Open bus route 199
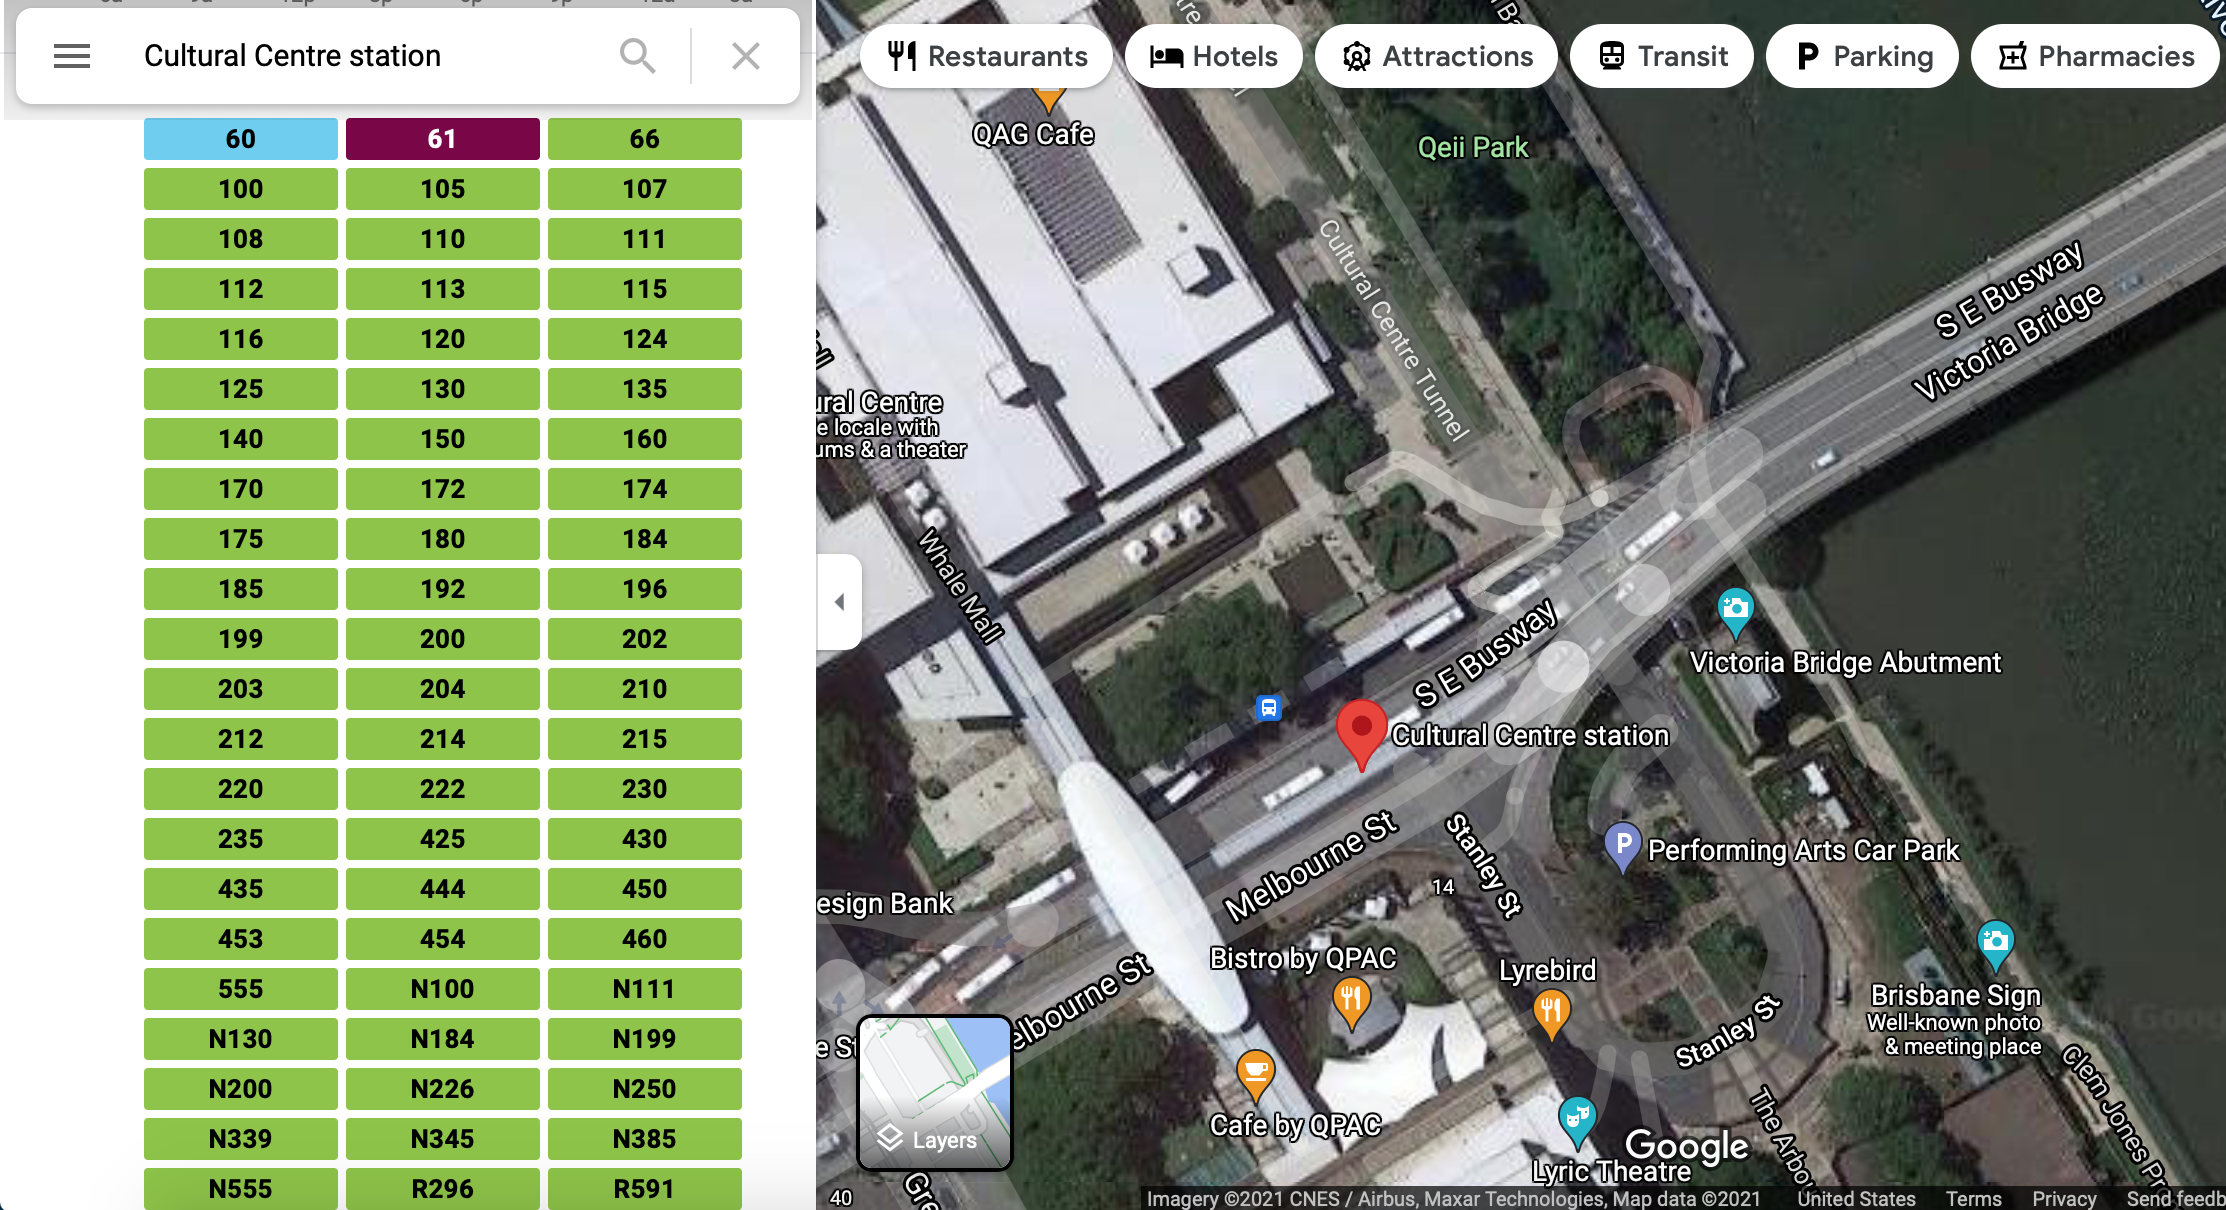Viewport: 2226px width, 1210px height. [241, 639]
